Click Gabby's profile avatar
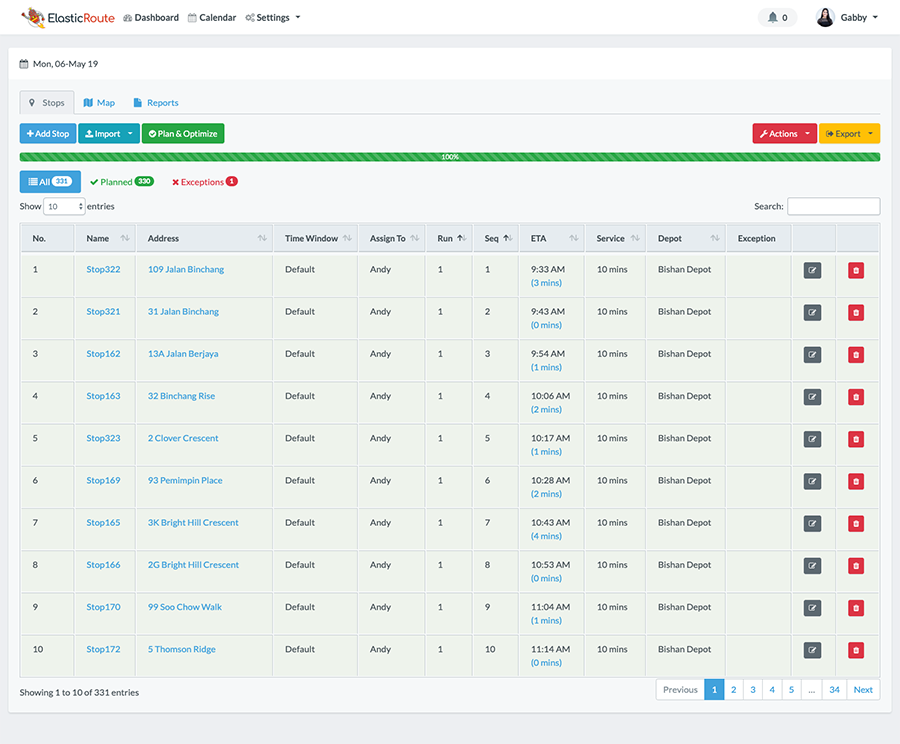Image resolution: width=900 pixels, height=744 pixels. (x=825, y=18)
